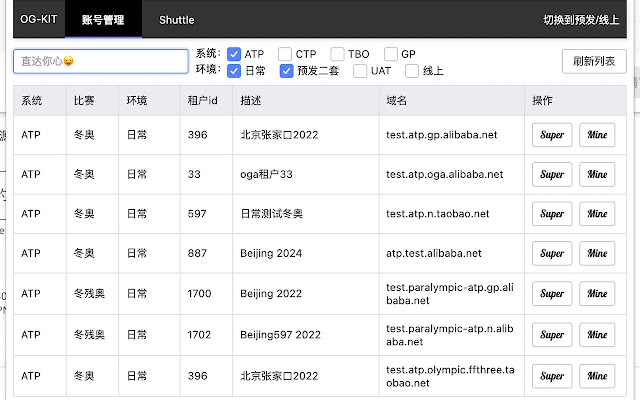The image size is (640, 400).
Task: Click Super for test.atp.gp.alibaba.net row
Action: [551, 135]
